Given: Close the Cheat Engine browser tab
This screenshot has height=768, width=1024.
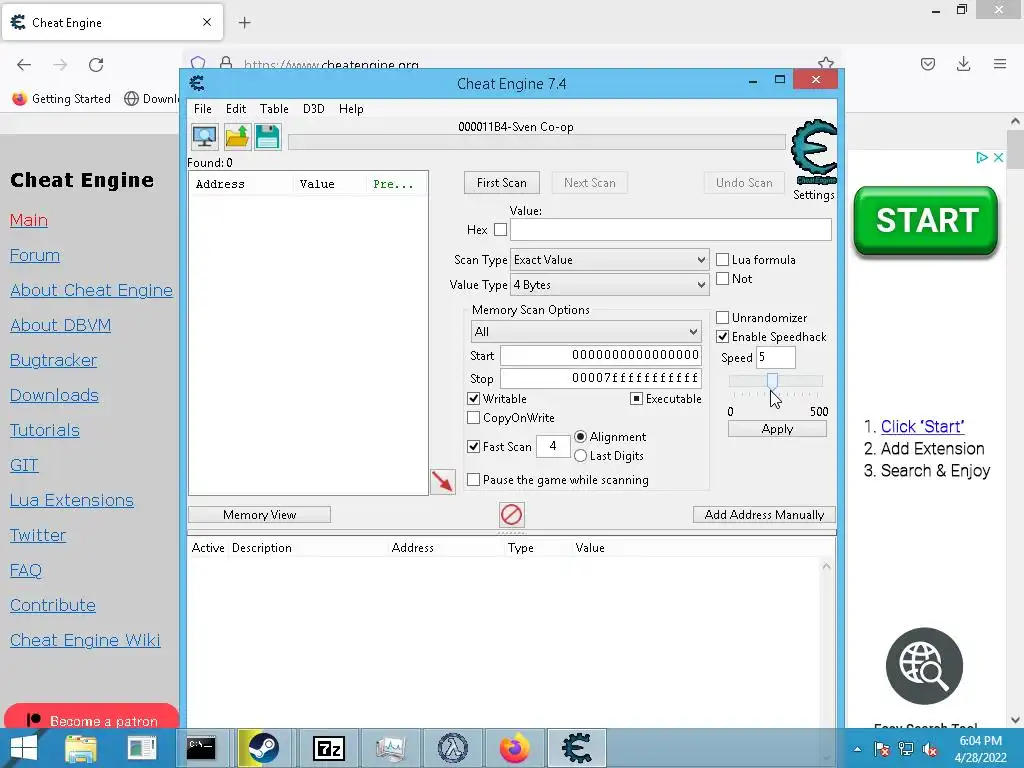Looking at the screenshot, I should tap(207, 22).
